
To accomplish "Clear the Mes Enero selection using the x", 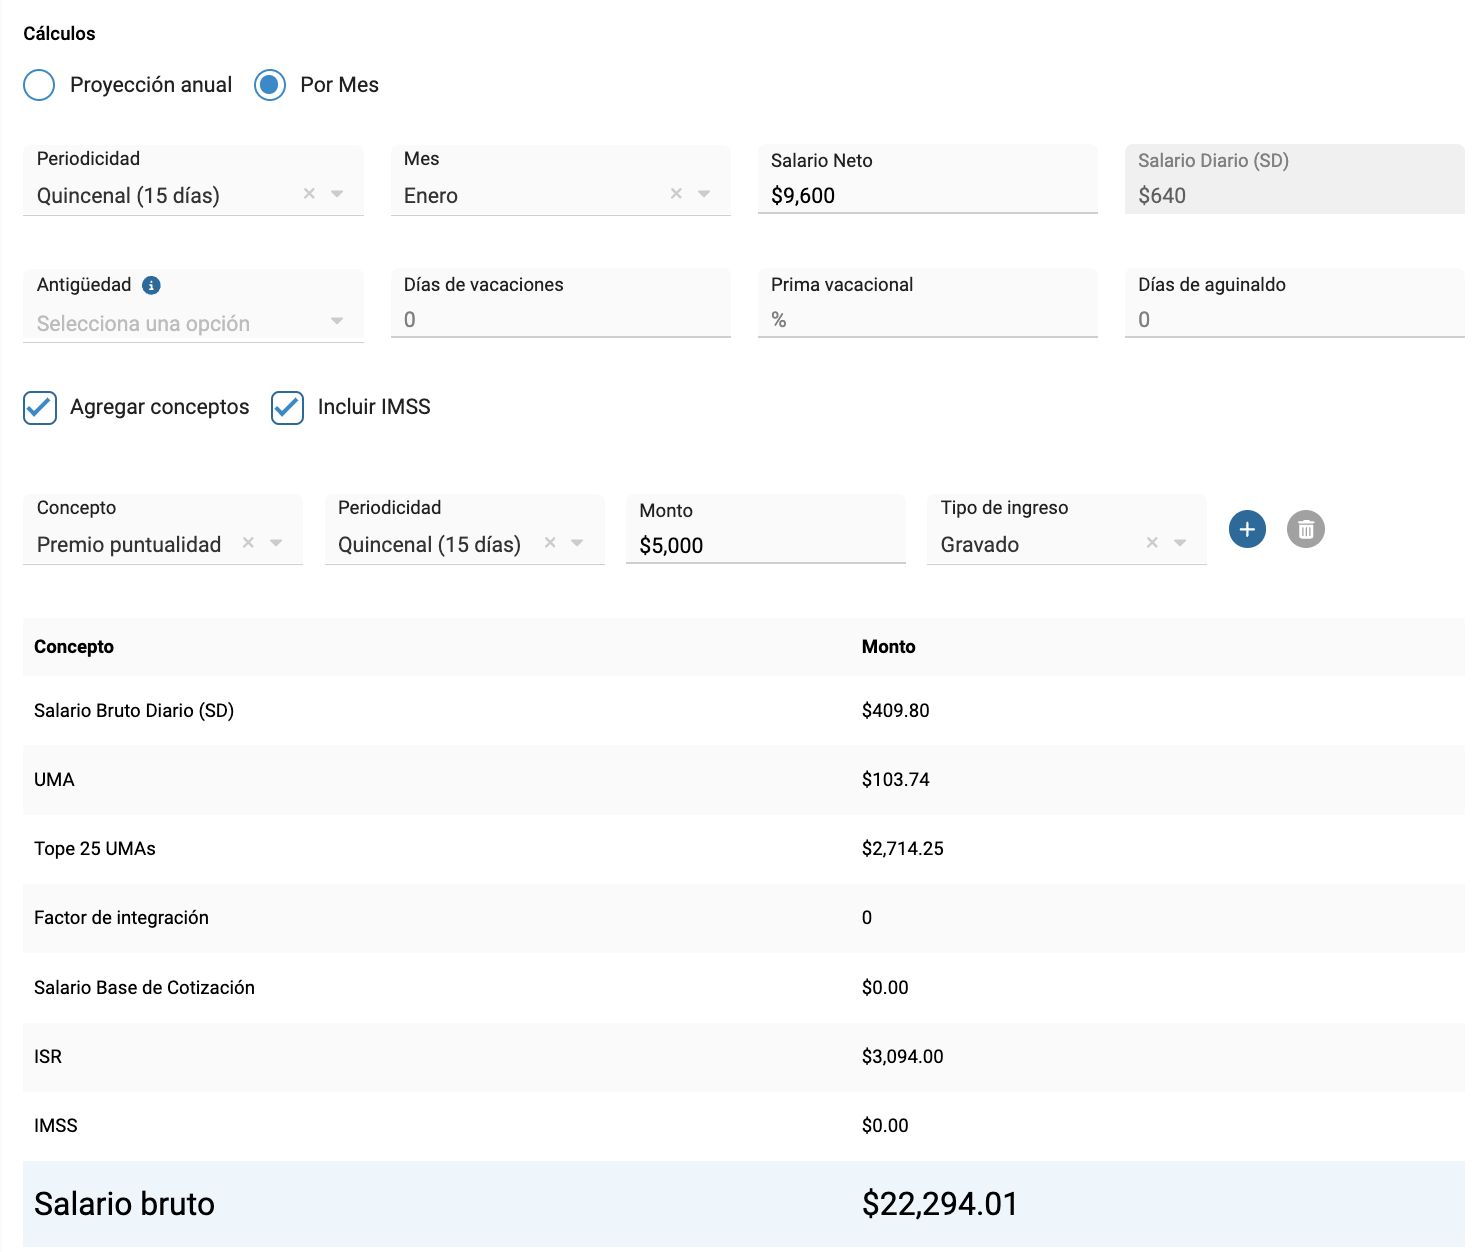I will tap(676, 194).
